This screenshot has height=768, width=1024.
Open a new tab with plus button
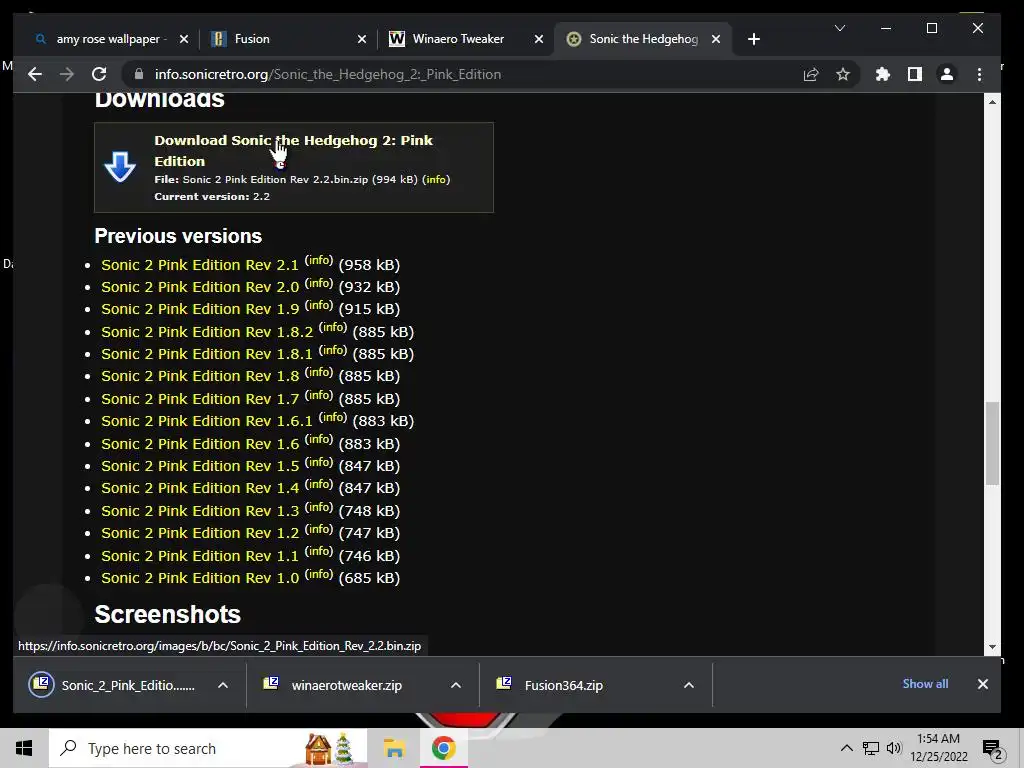coord(754,39)
